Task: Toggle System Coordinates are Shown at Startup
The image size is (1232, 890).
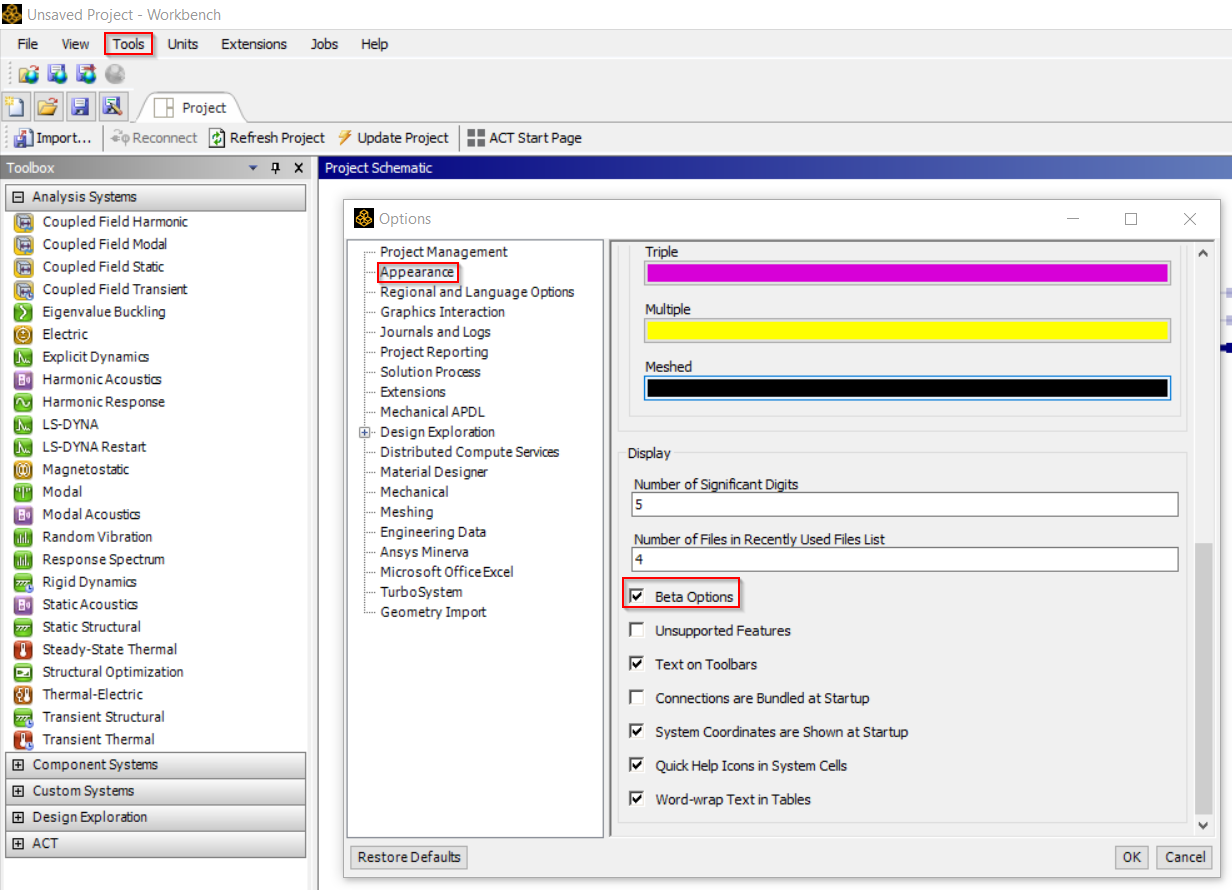Action: coord(636,731)
